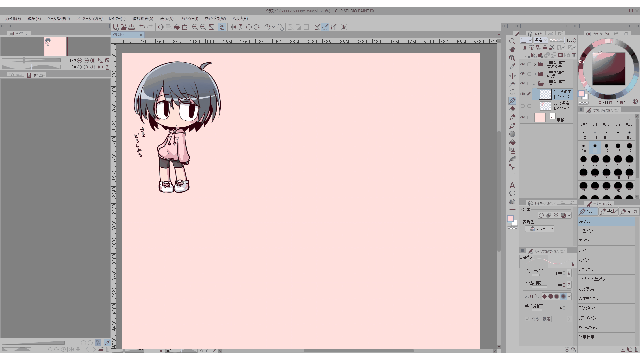Open the File menu

[x=13, y=18]
